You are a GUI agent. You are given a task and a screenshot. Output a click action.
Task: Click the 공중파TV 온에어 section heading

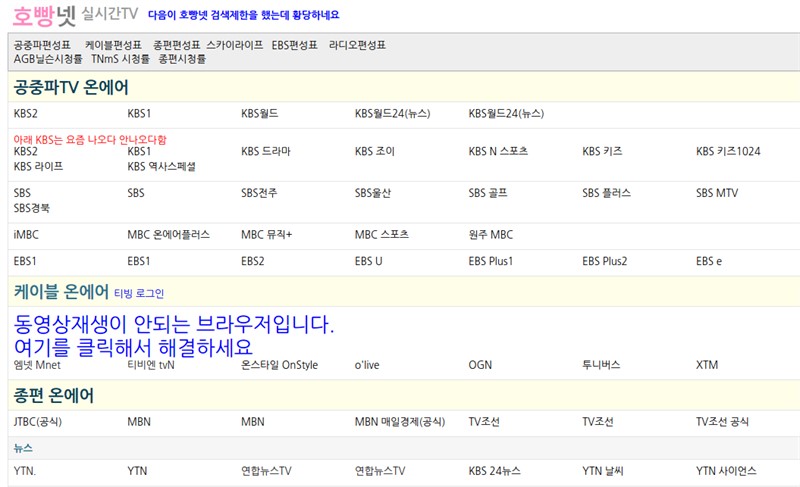[71, 87]
